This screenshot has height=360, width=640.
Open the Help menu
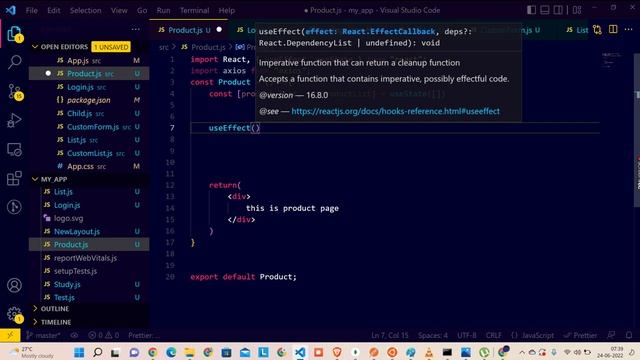click(x=227, y=10)
